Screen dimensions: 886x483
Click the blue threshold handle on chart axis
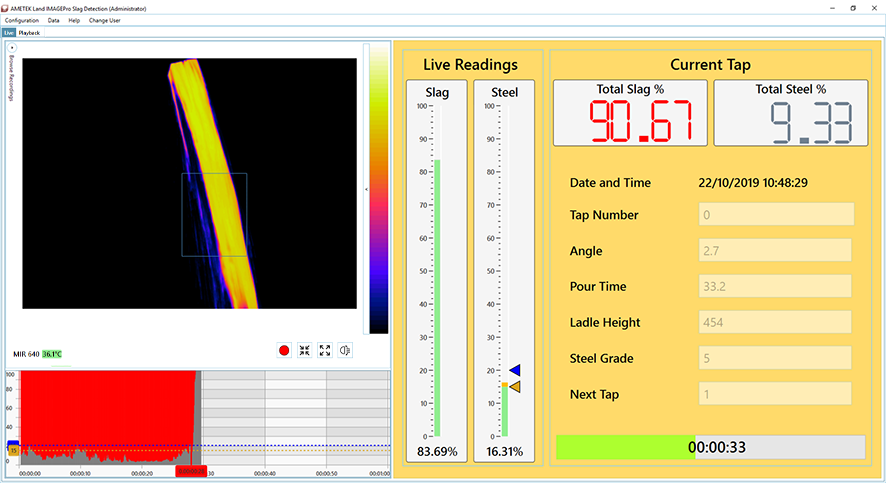coord(13,443)
